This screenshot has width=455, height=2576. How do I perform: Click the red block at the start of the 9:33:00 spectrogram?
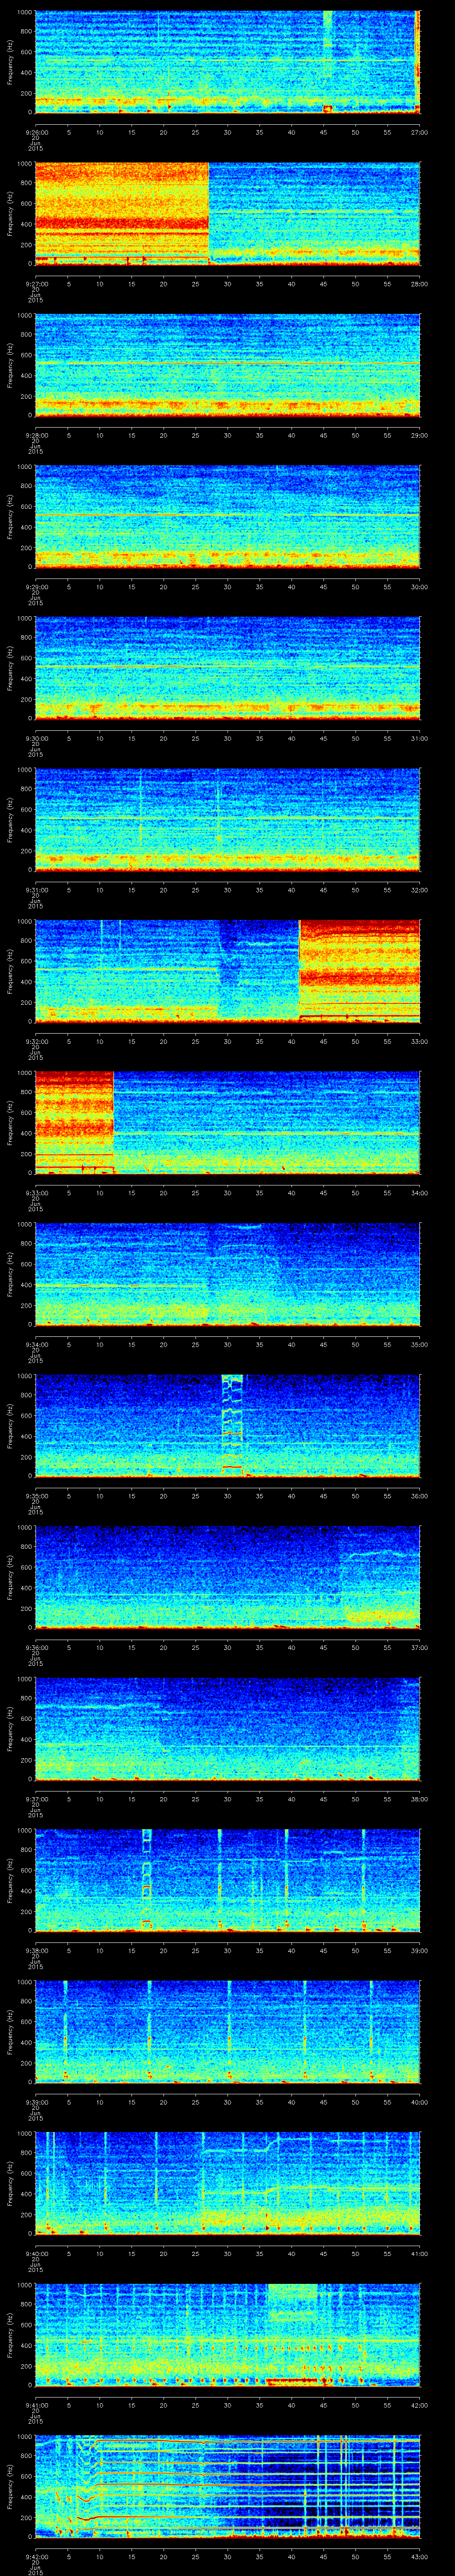(x=74, y=1122)
